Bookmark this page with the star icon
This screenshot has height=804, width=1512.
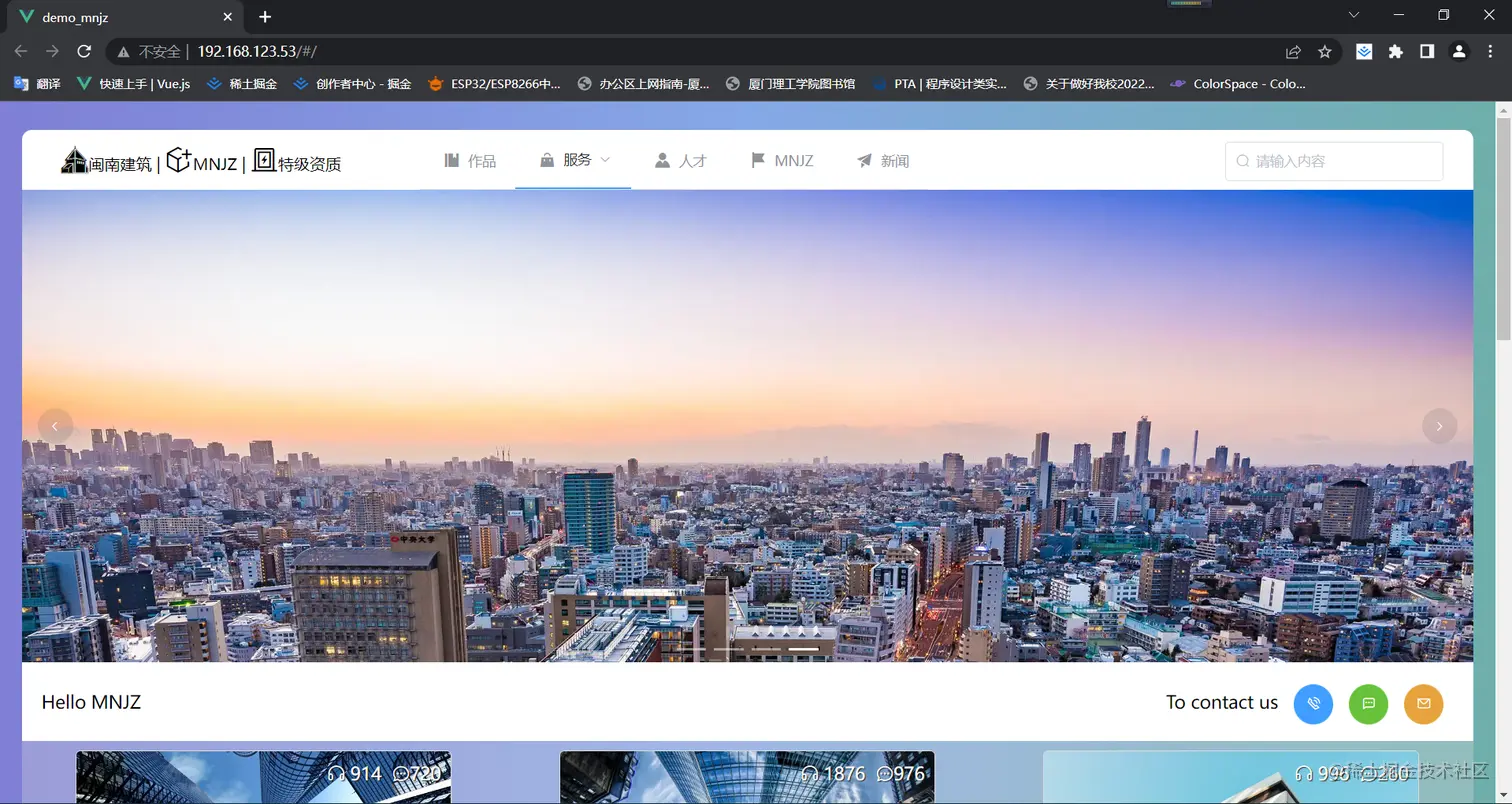(x=1325, y=51)
